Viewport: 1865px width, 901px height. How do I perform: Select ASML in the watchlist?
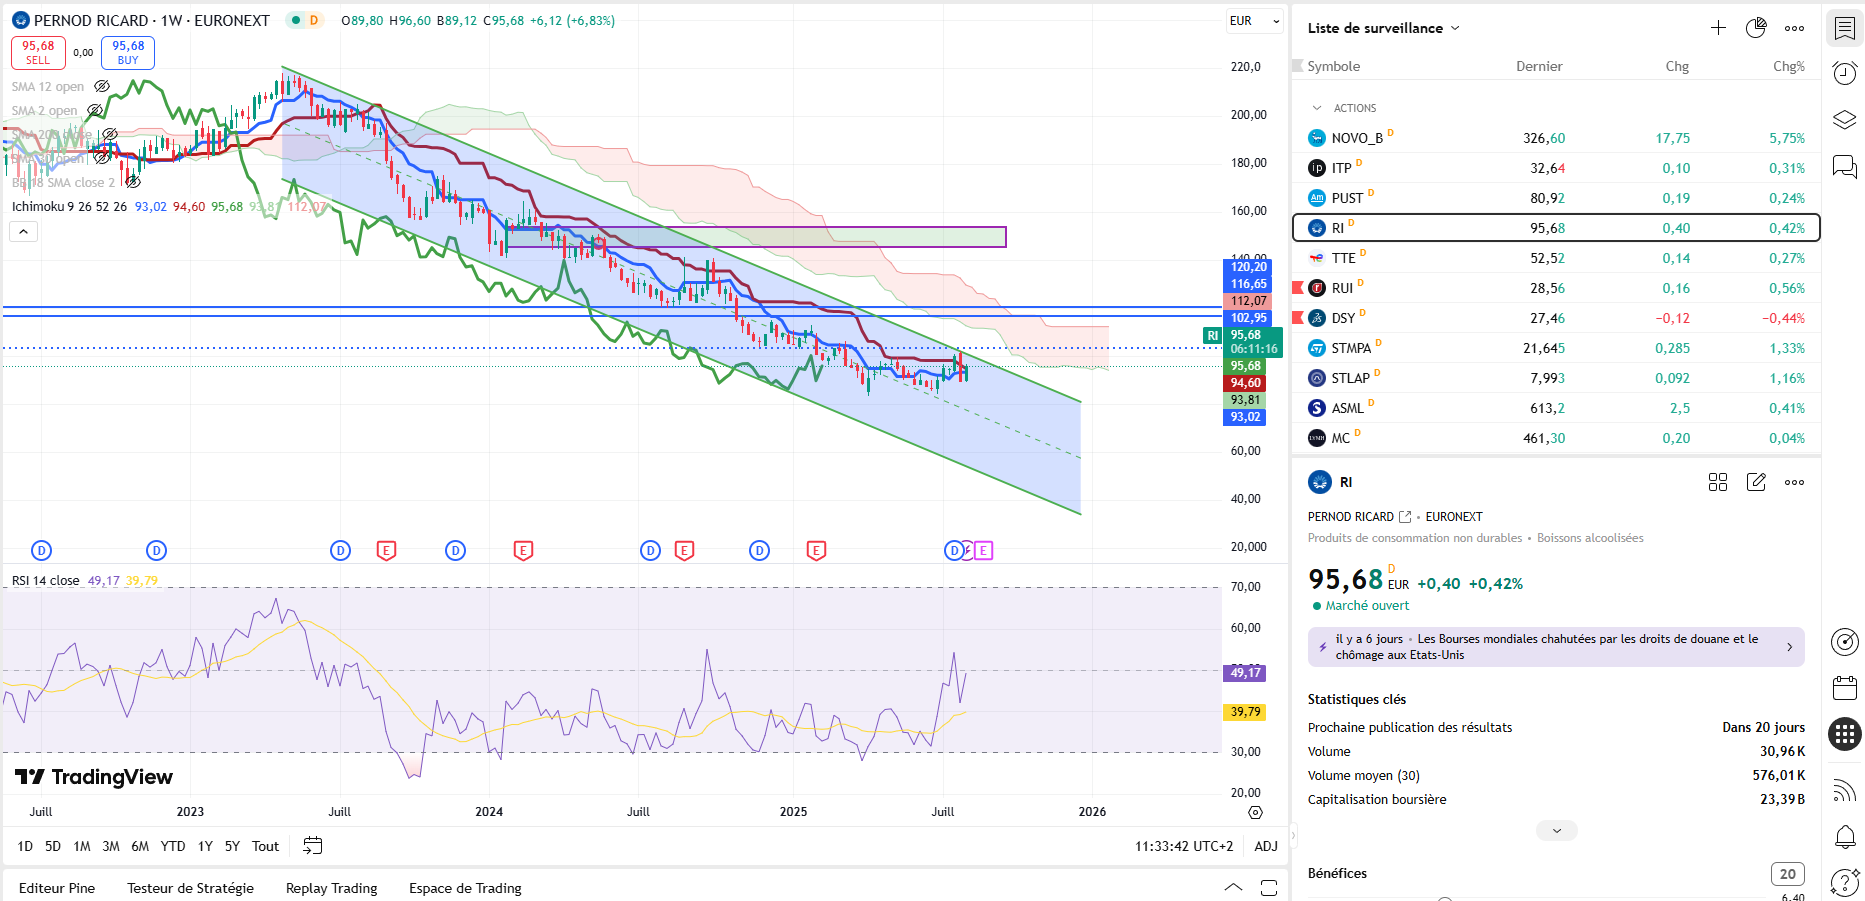click(x=1556, y=408)
